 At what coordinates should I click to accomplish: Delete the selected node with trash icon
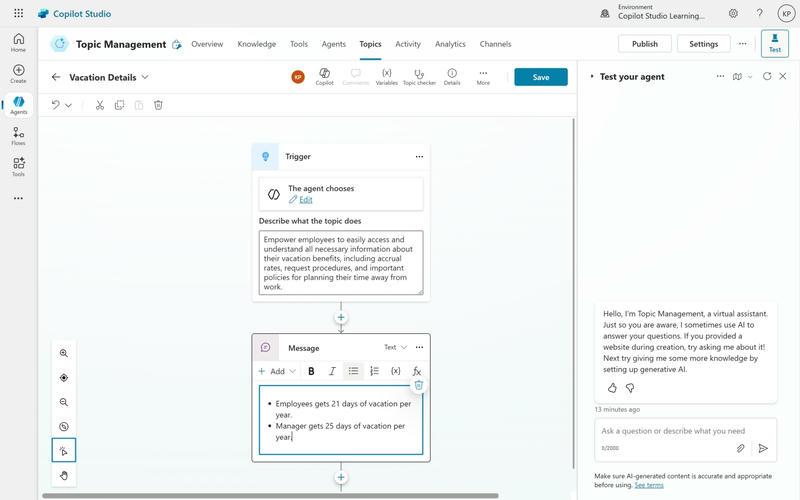158,105
